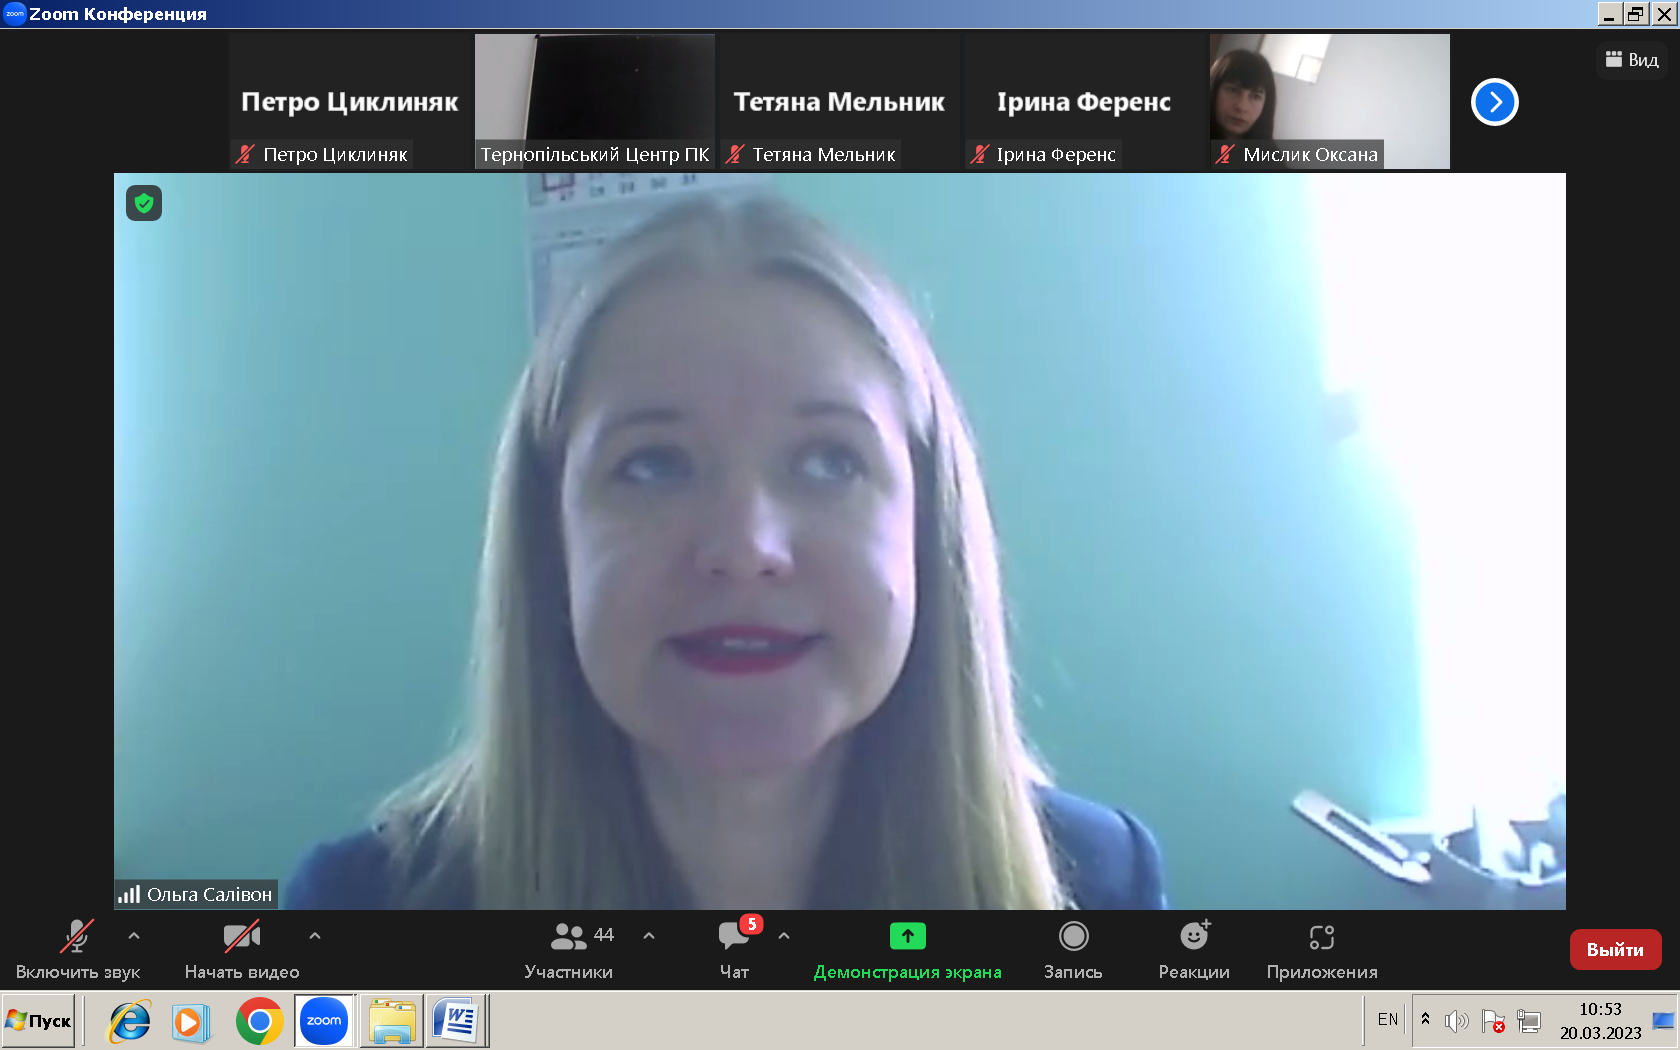Click muted mic icon on Мислик Оксана label
The image size is (1680, 1050).
coord(1225,154)
